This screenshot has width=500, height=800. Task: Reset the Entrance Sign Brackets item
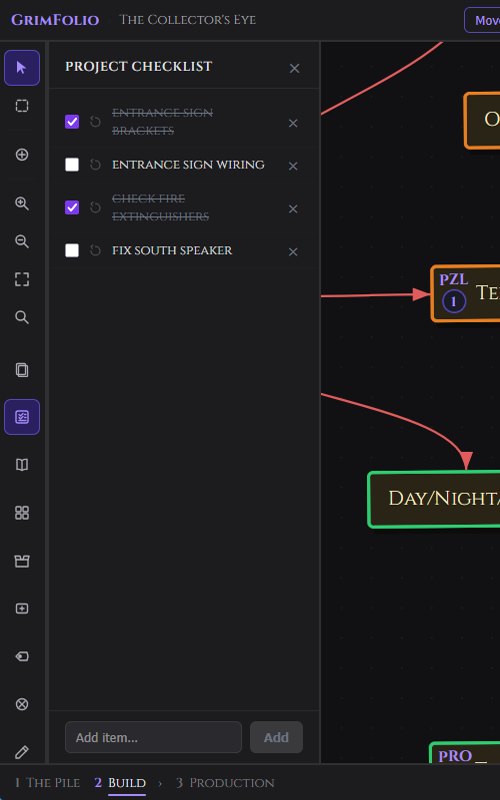pos(95,122)
